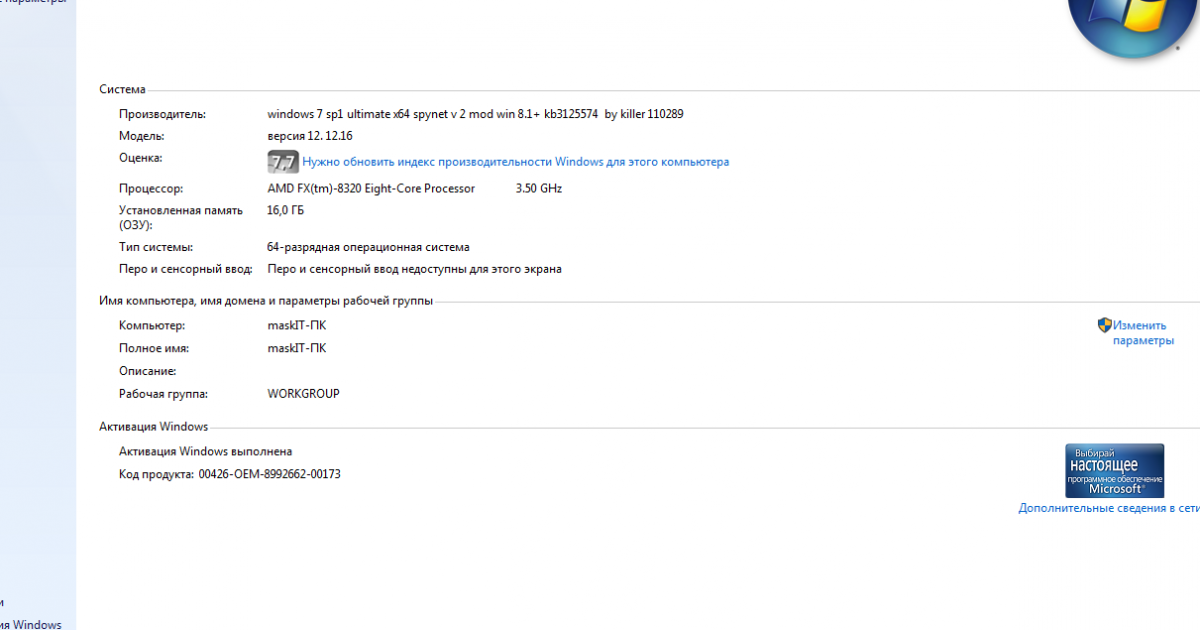Click the Полное имя row value maskIT-ПК
This screenshot has height=630, width=1200.
pos(297,348)
